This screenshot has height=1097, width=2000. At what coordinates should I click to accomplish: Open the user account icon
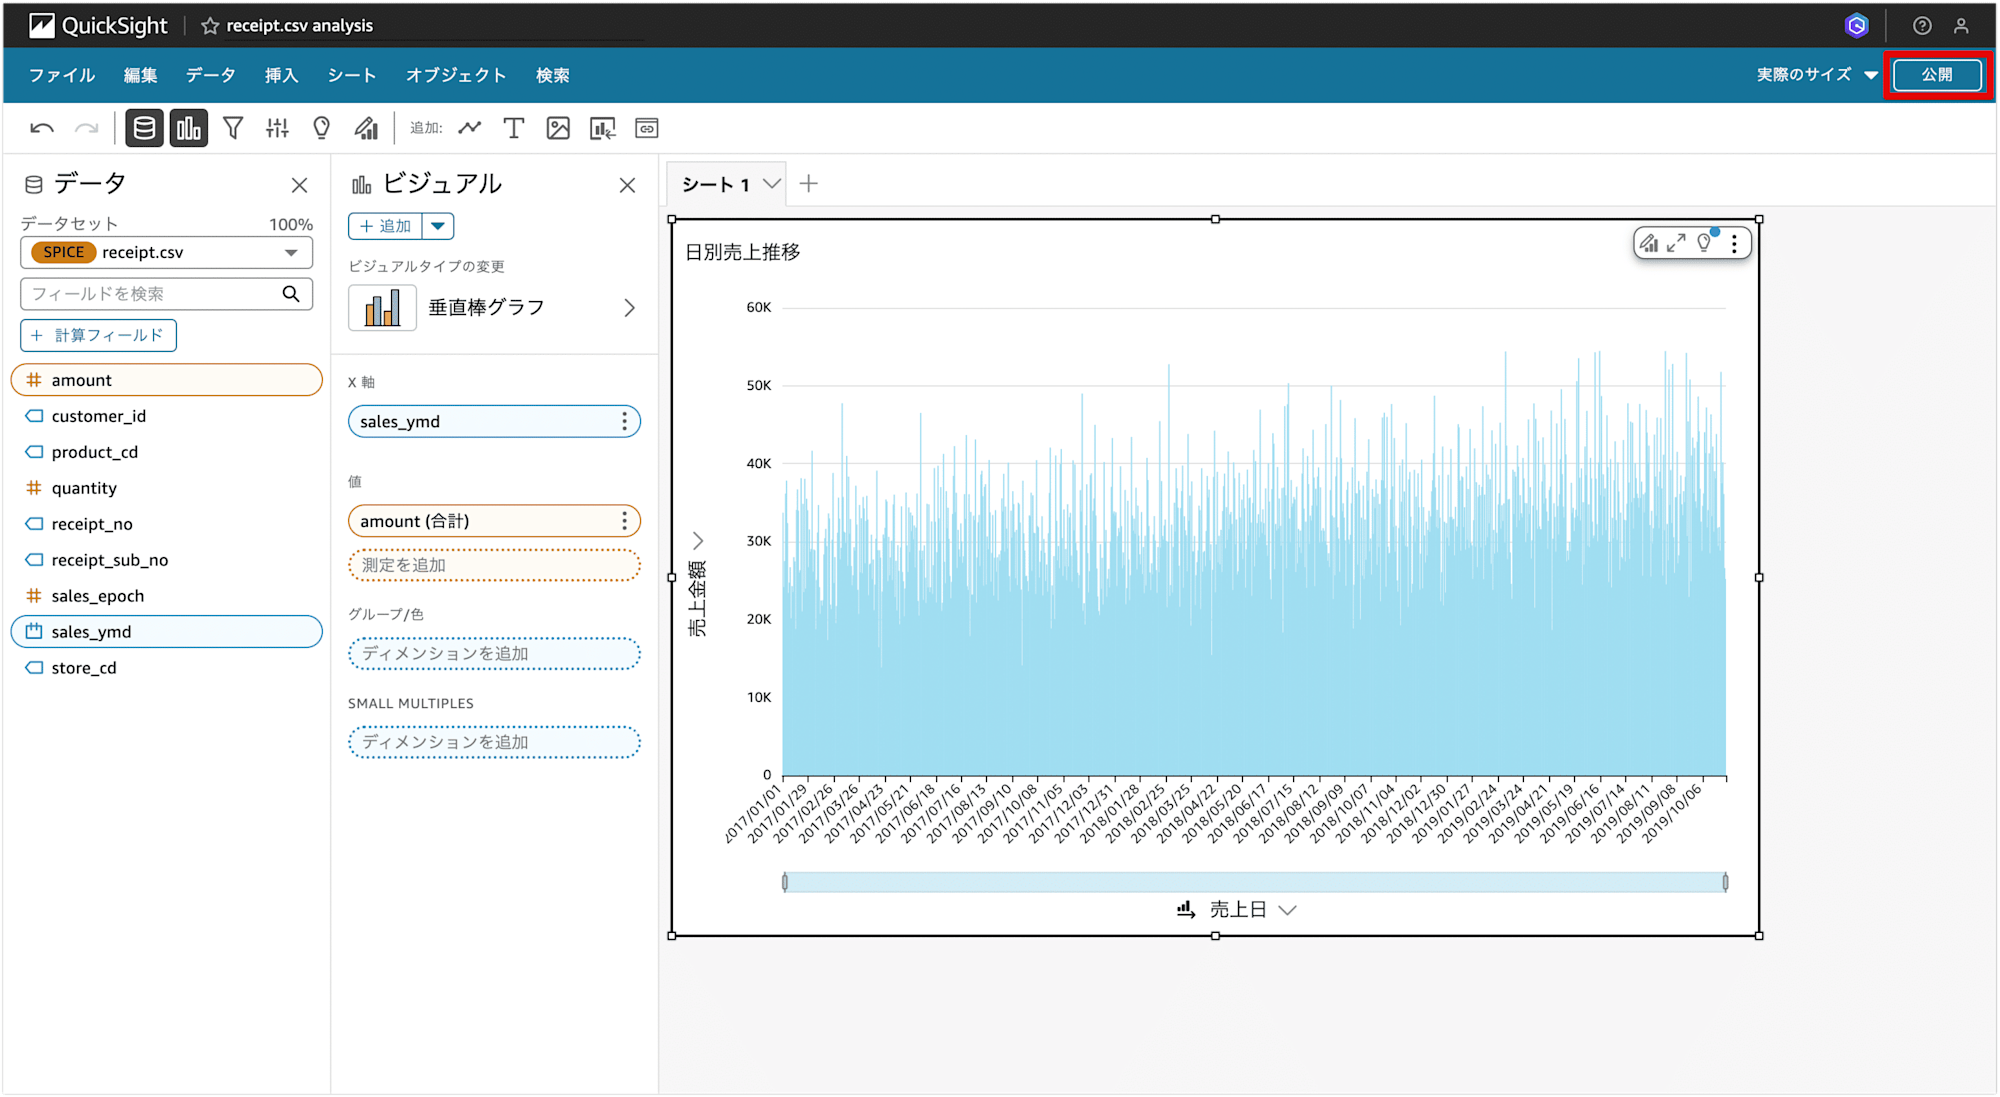(x=1961, y=26)
